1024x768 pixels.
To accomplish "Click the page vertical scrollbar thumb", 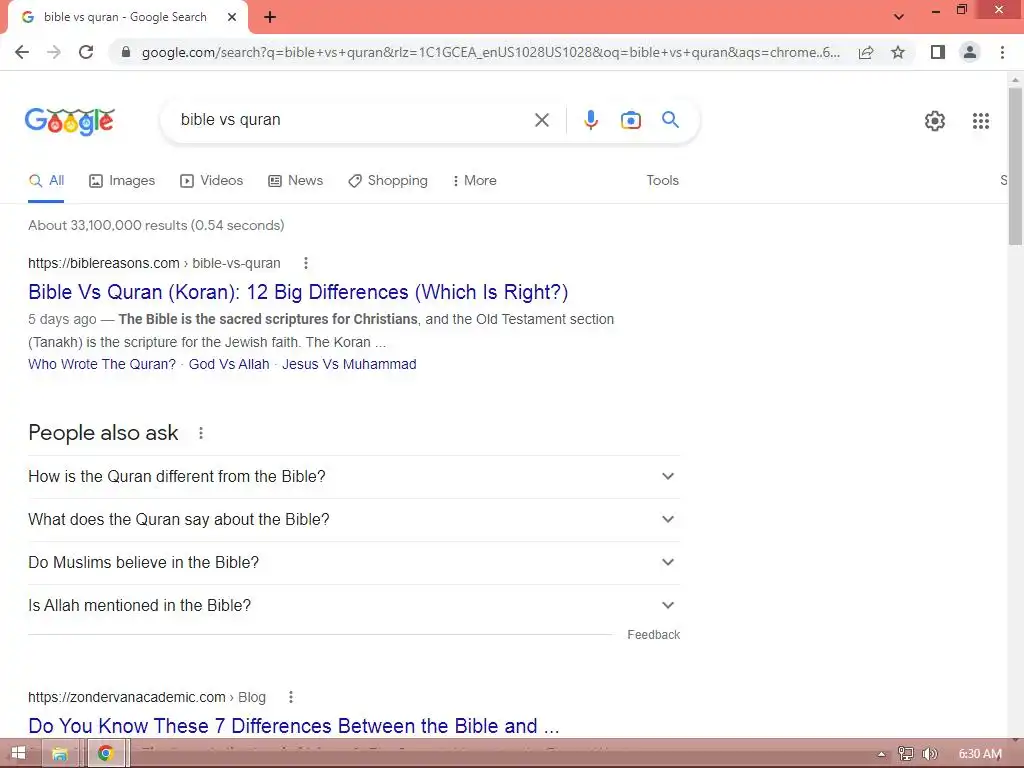I will tap(1015, 167).
